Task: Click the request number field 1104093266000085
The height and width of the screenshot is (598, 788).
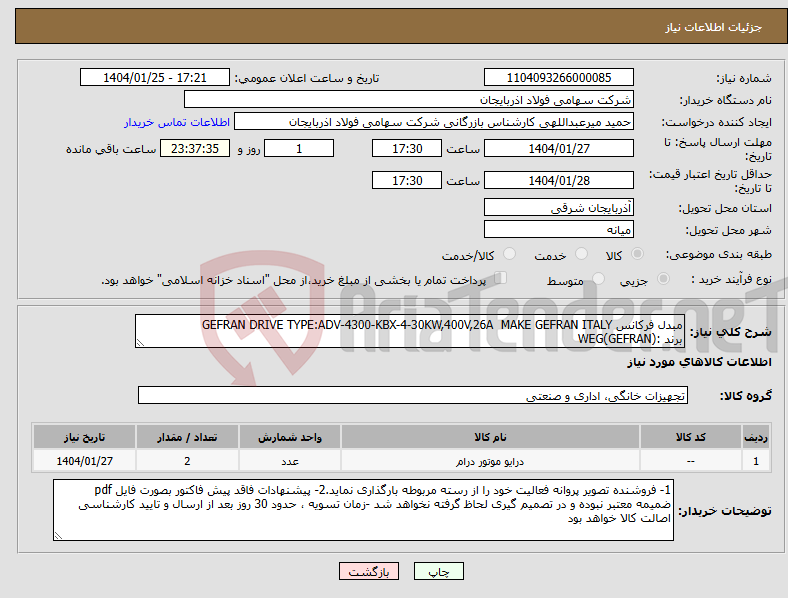Action: (559, 77)
